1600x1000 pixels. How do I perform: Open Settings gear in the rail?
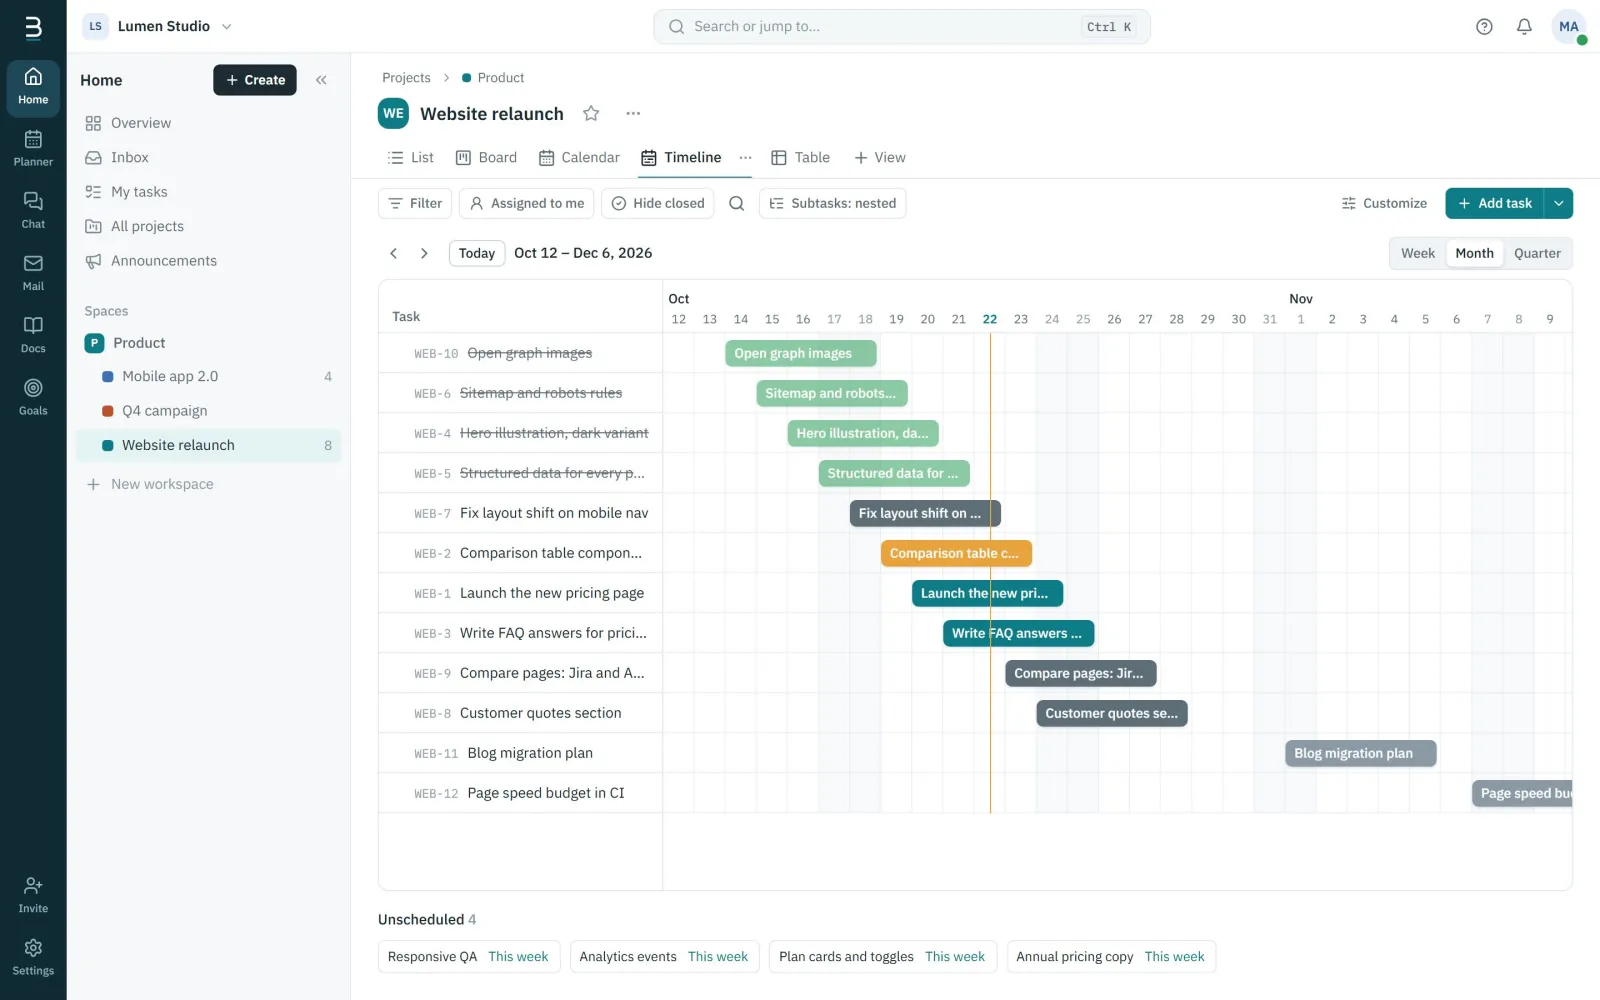click(x=33, y=956)
